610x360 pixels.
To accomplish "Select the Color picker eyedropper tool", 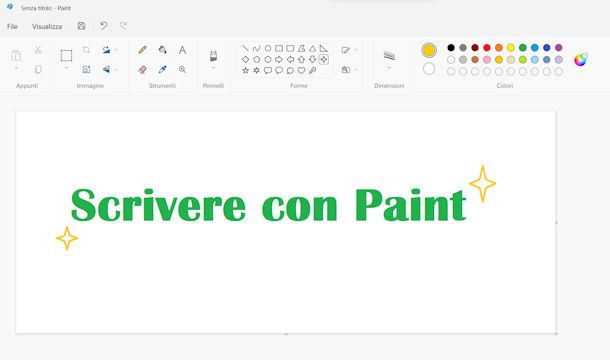I will (163, 70).
